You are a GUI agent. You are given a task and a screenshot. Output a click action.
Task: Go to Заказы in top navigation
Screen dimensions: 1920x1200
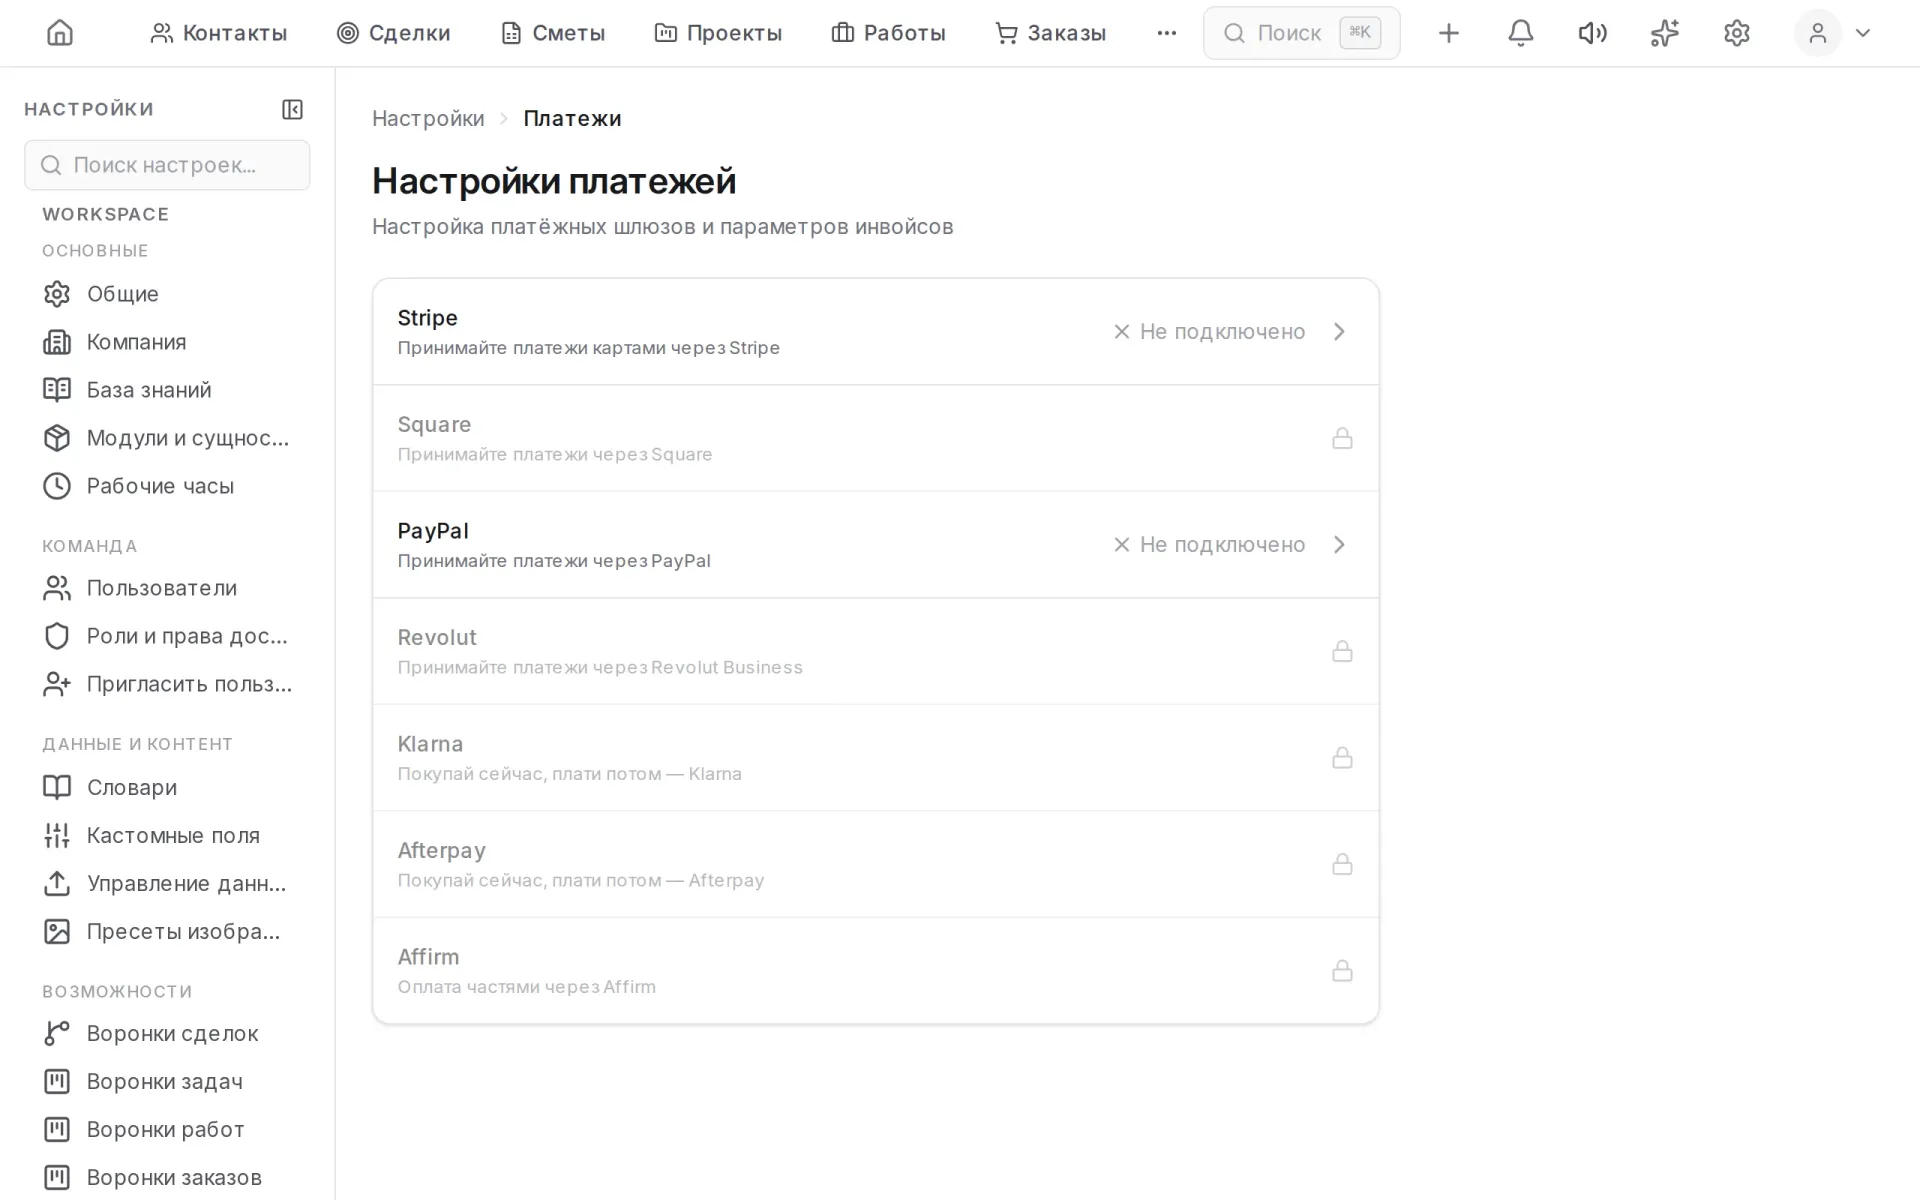tap(1050, 33)
